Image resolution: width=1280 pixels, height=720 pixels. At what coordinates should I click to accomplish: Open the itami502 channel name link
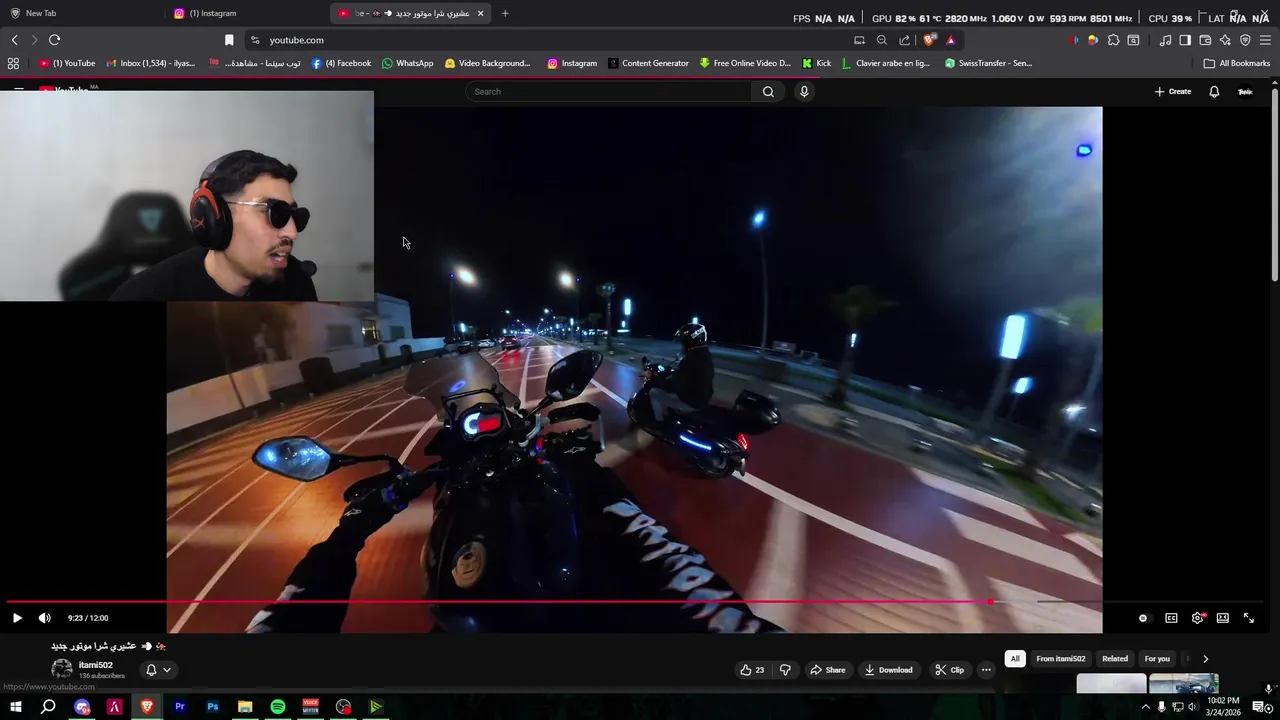click(96, 665)
